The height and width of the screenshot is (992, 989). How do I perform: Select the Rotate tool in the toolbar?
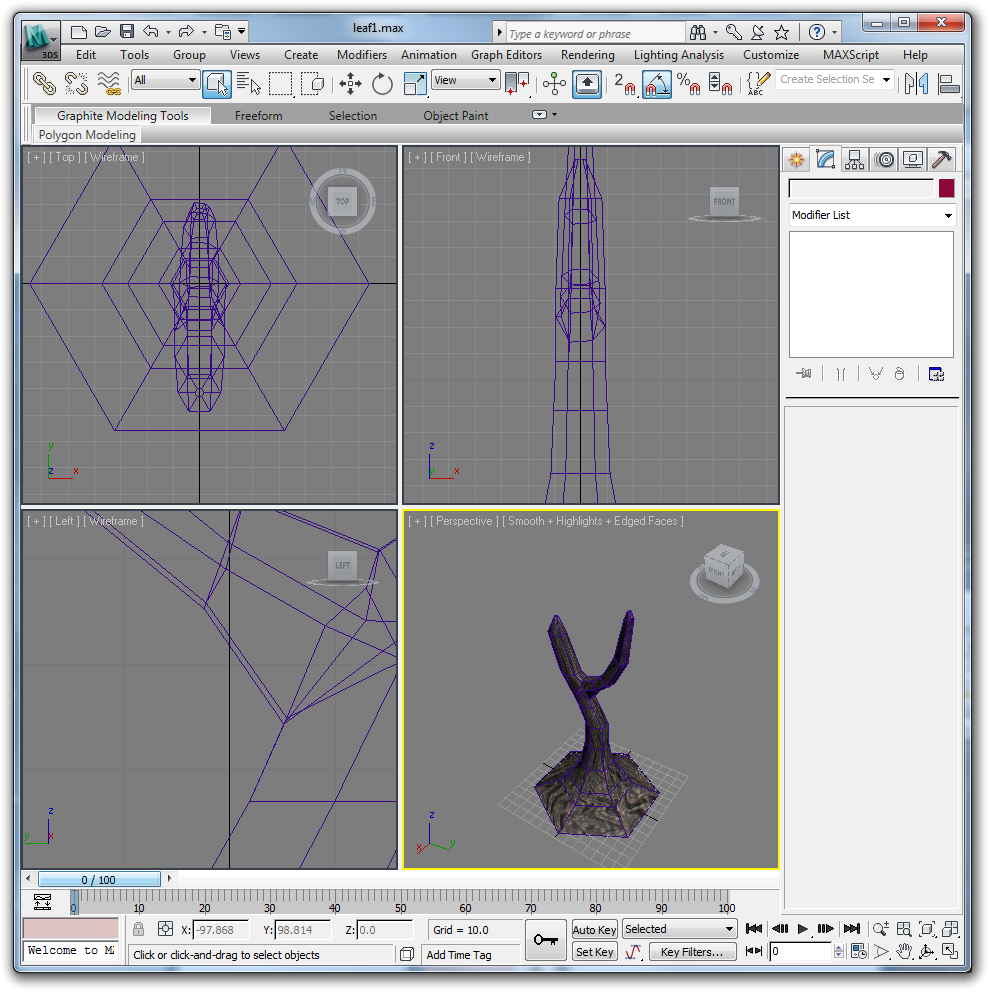[x=382, y=84]
